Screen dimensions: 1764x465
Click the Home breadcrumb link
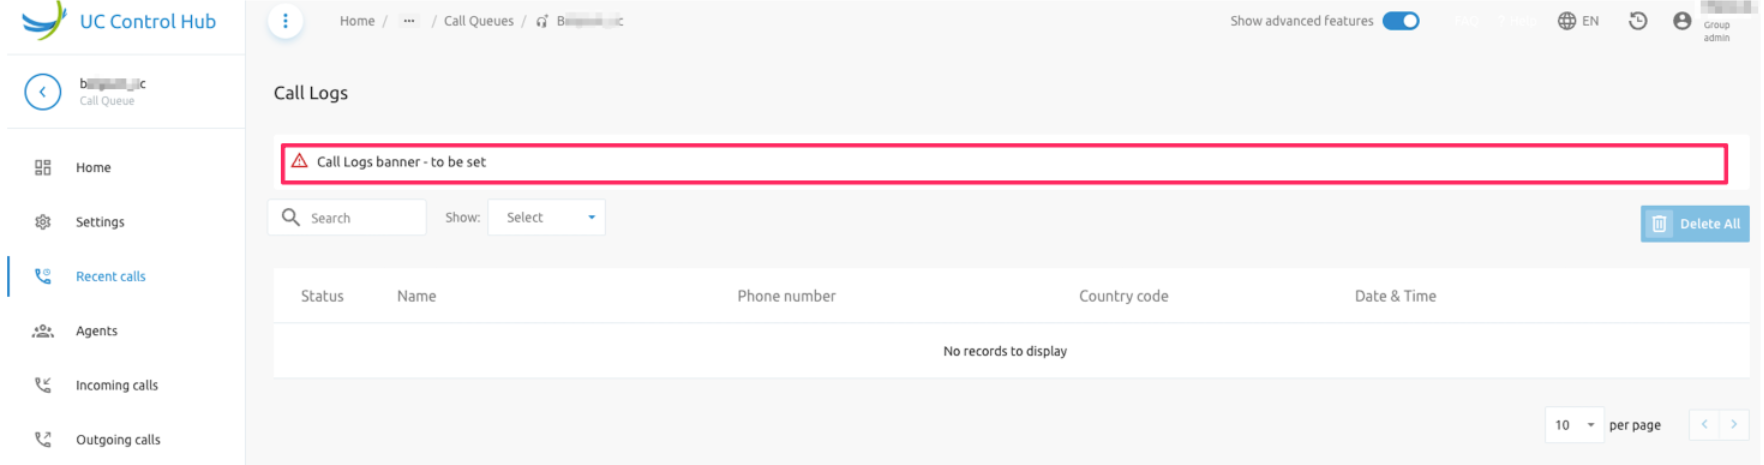point(357,21)
